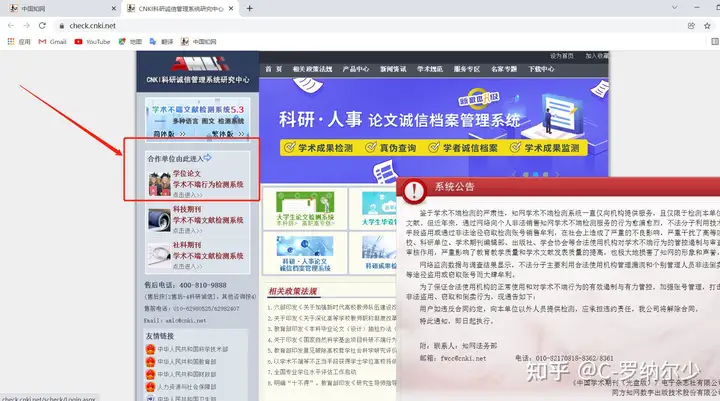The height and width of the screenshot is (401, 720).
Task: Share this page icon in address bar
Action: (x=691, y=26)
